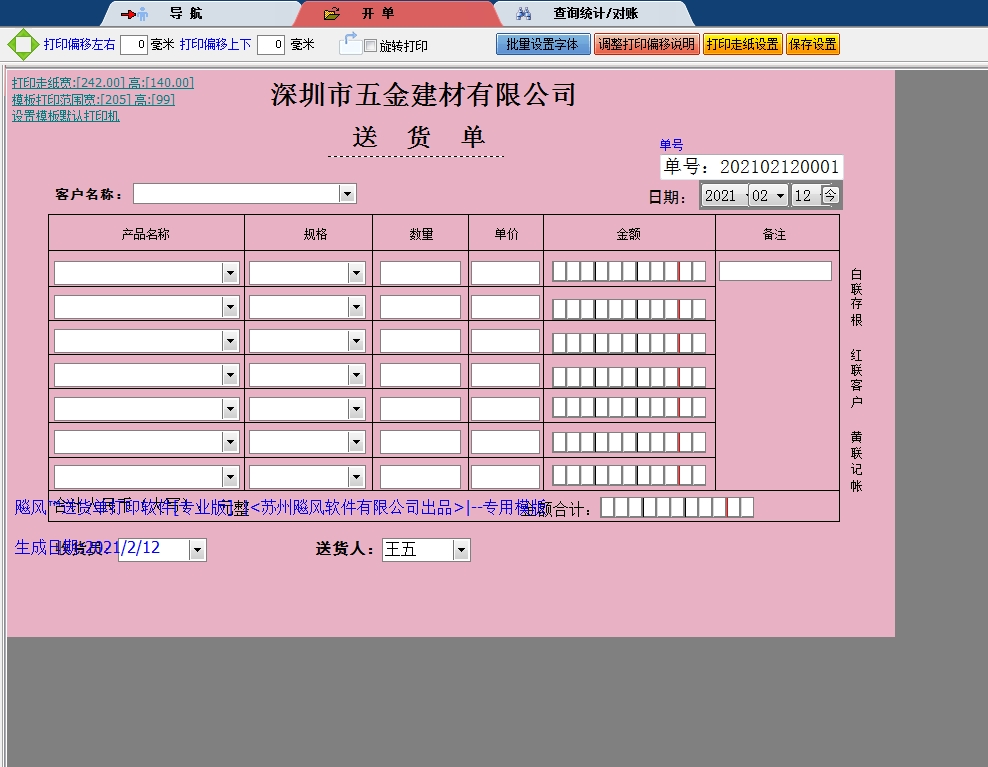Viewport: 988px width, 767px height.
Task: Open the month dropdown showing 02
Action: 779,194
